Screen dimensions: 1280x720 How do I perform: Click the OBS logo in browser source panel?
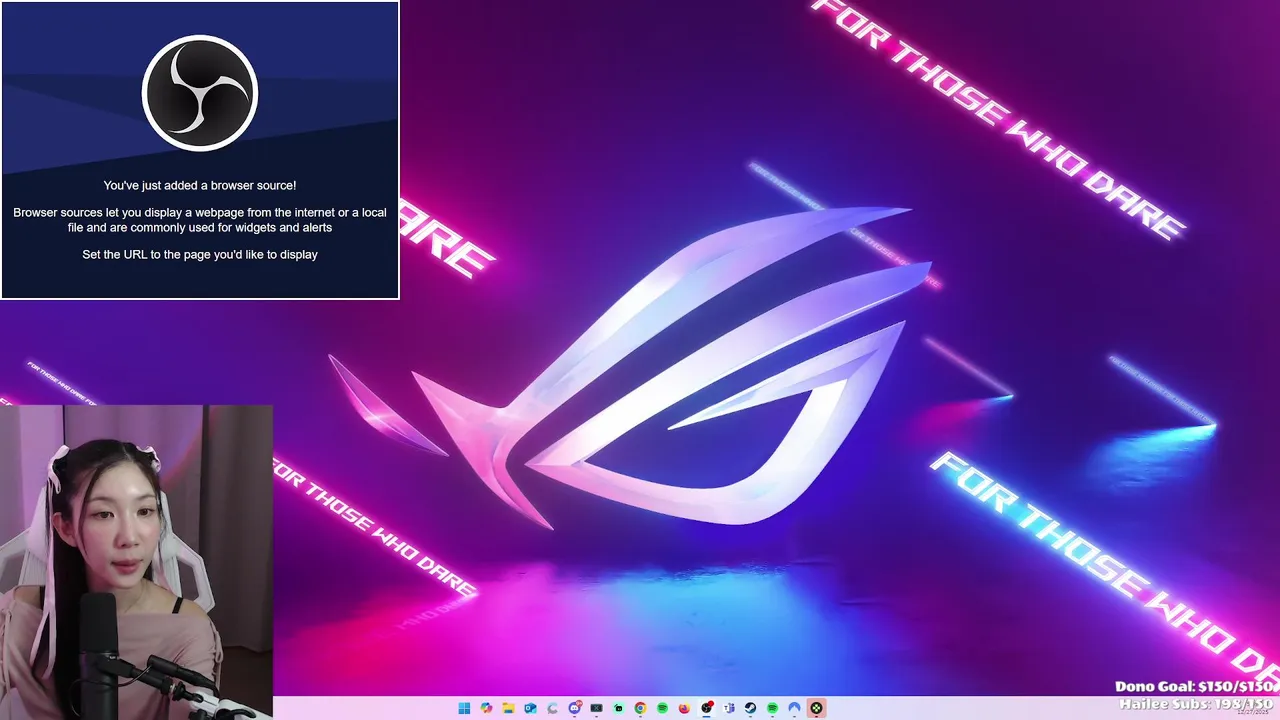coord(200,93)
